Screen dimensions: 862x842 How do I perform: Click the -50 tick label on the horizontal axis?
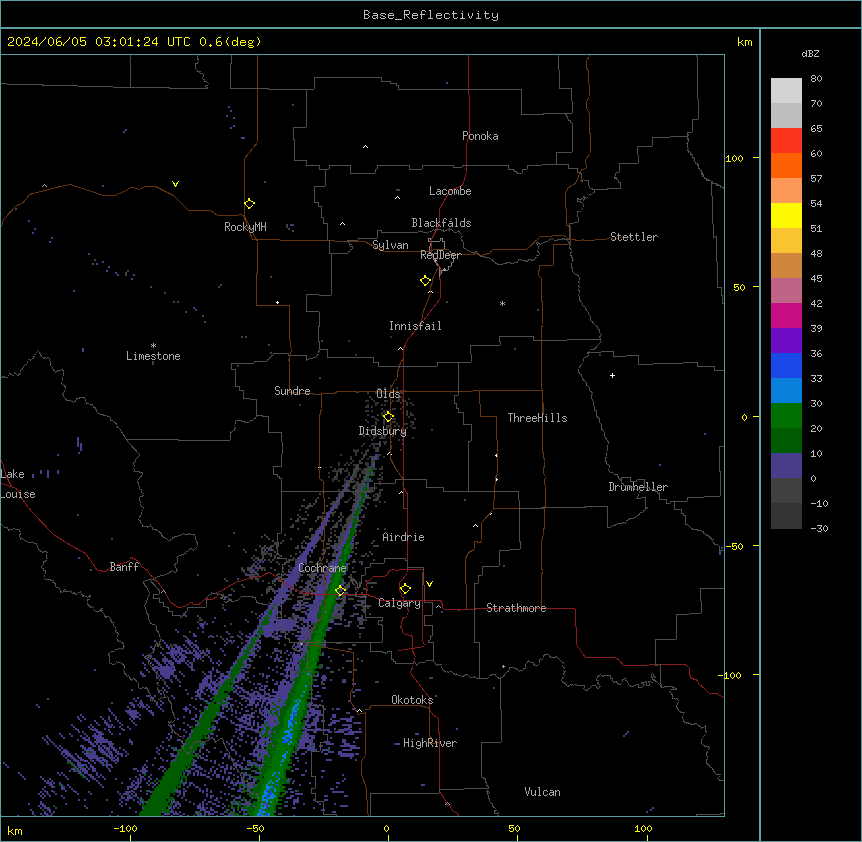255,828
